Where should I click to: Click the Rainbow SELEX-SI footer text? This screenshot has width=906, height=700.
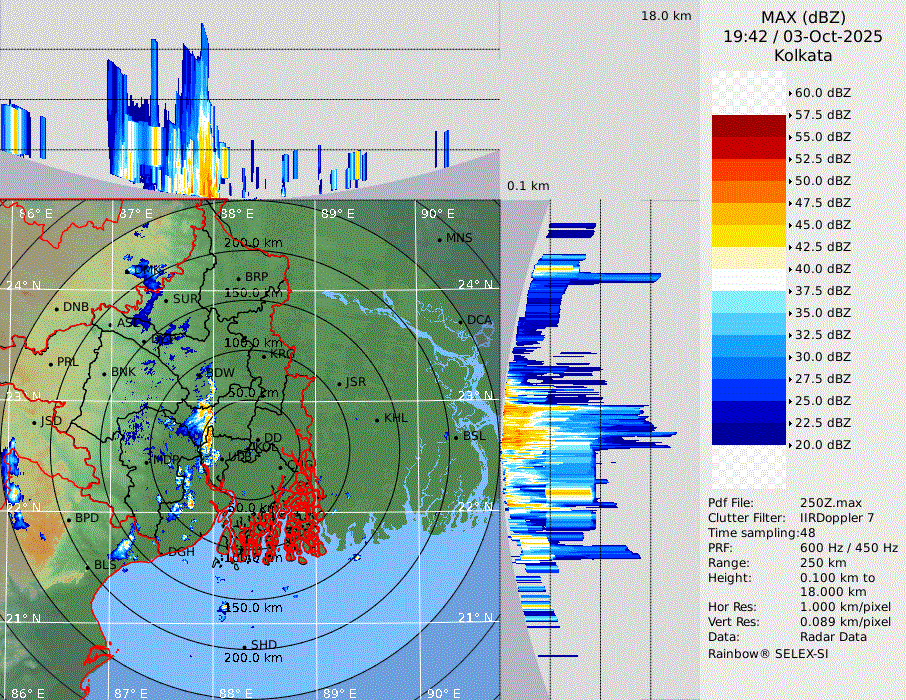click(x=768, y=653)
